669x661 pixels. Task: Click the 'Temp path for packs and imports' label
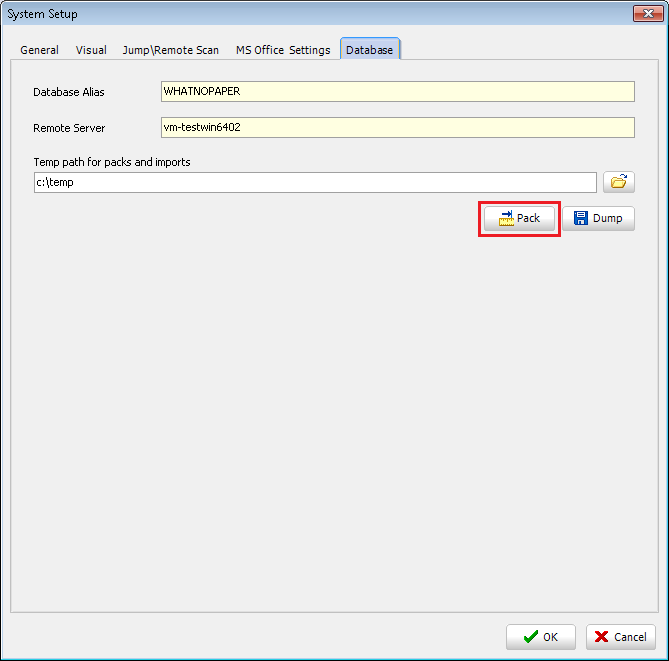tap(112, 162)
